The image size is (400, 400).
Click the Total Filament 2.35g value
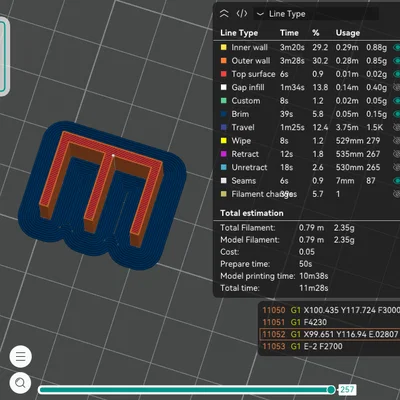coord(344,228)
